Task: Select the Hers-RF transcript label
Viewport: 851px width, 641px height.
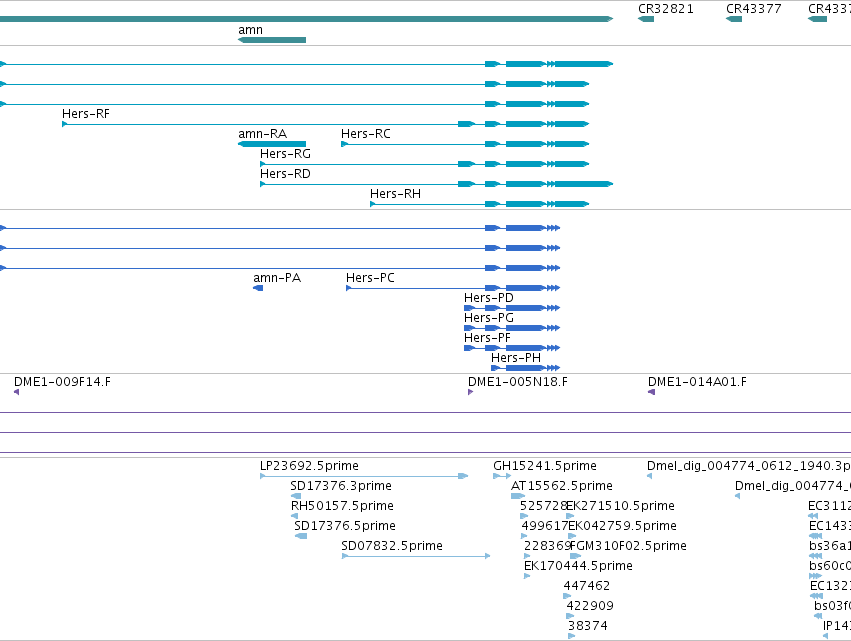Action: (86, 113)
